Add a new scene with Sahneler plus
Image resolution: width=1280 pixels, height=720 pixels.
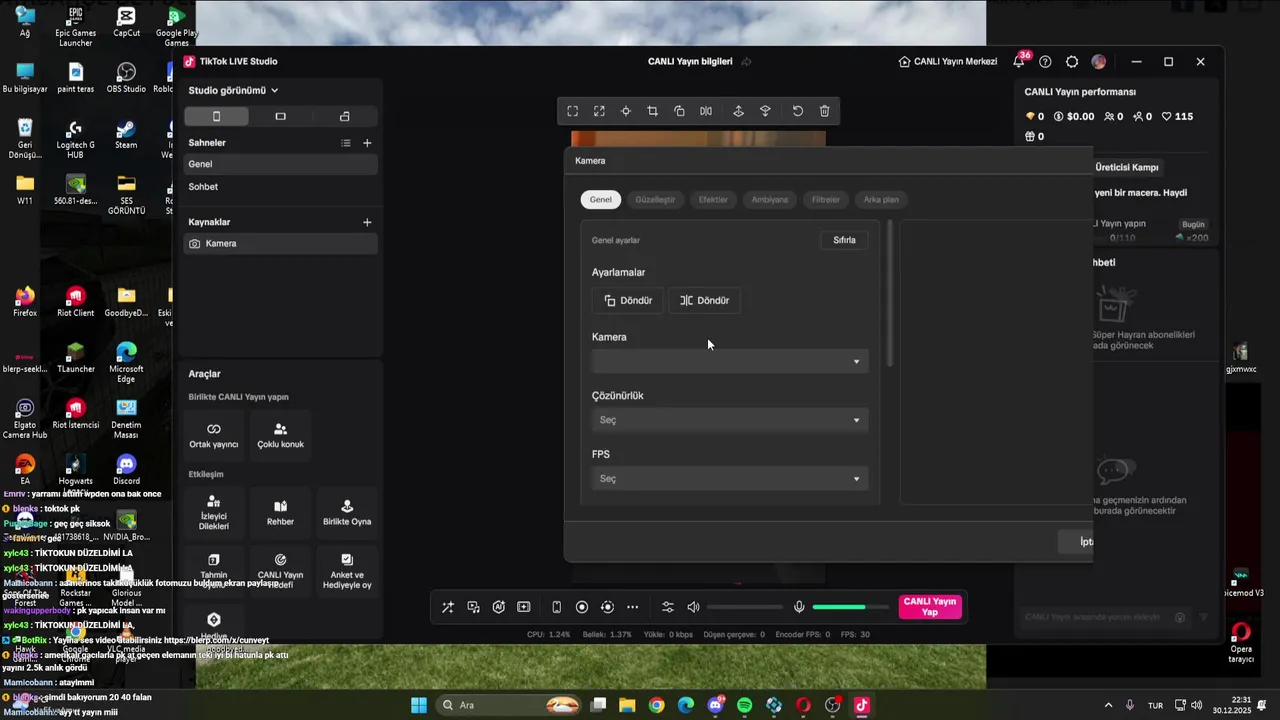pos(367,143)
